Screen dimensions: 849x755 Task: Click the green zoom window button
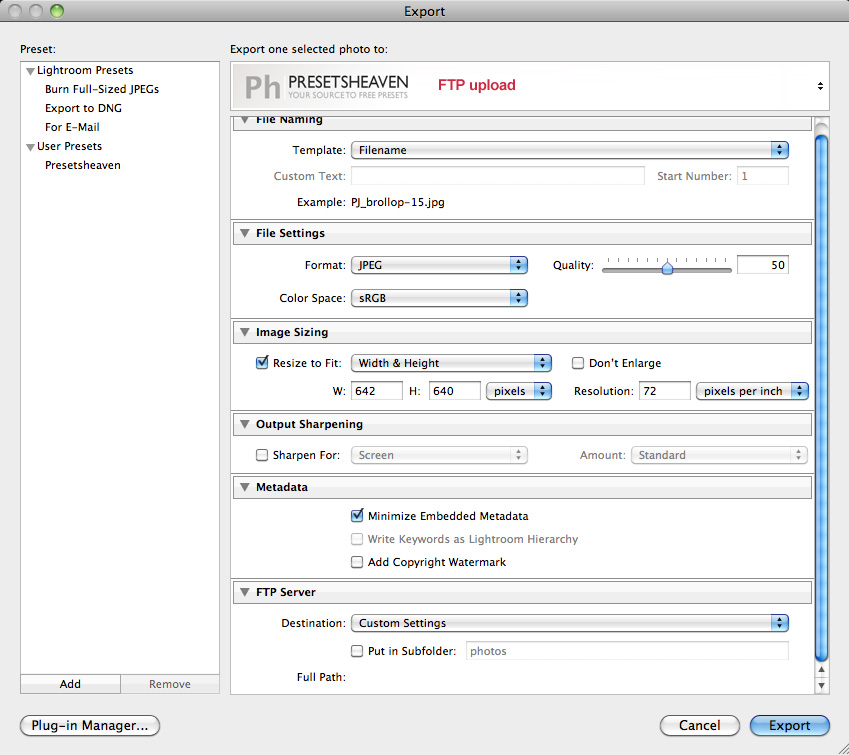57,11
